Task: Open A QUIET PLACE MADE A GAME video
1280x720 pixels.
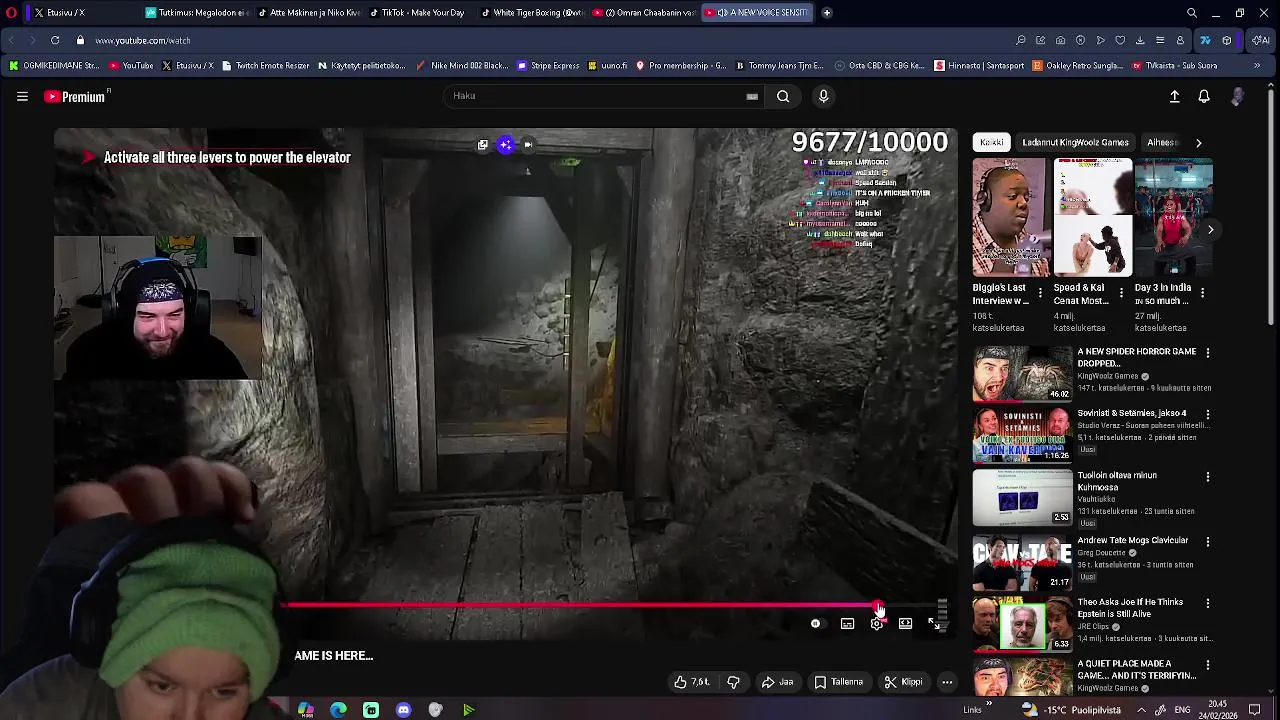Action: pyautogui.click(x=1022, y=675)
